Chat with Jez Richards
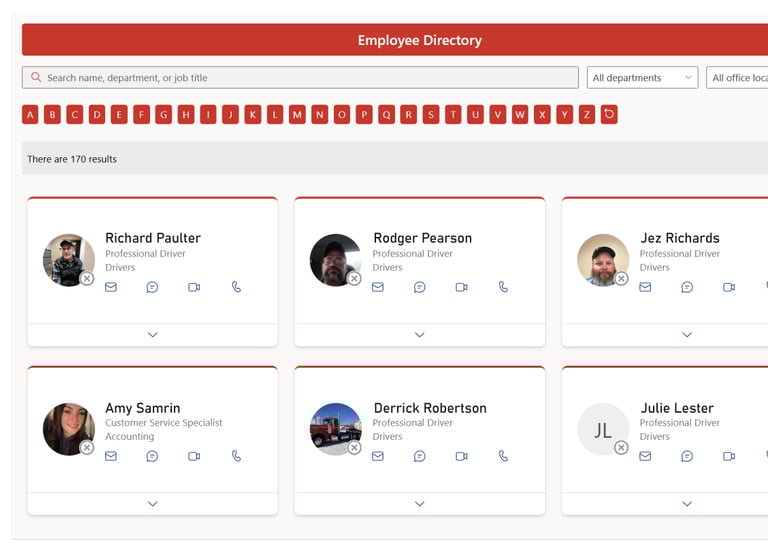The width and height of the screenshot is (768, 553). 687,287
